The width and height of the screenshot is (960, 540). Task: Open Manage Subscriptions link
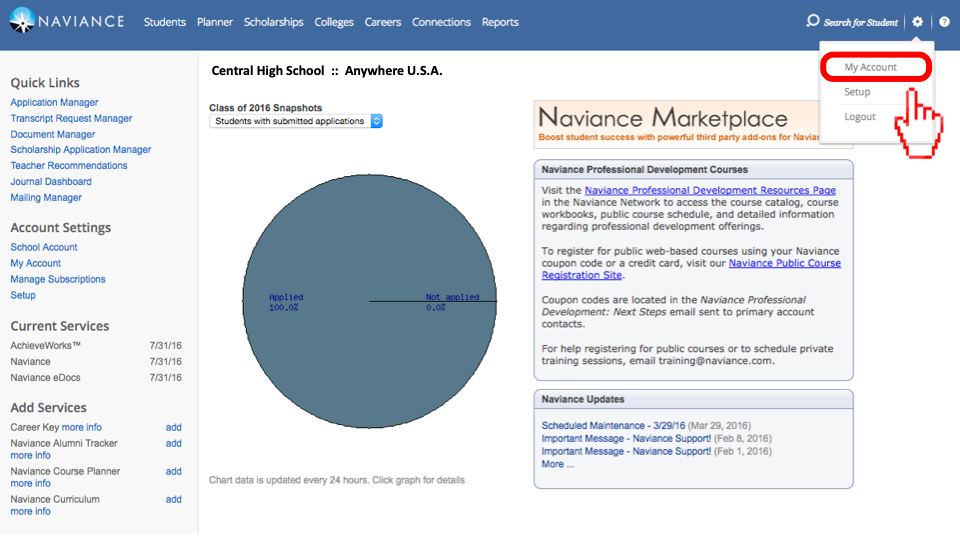point(58,279)
